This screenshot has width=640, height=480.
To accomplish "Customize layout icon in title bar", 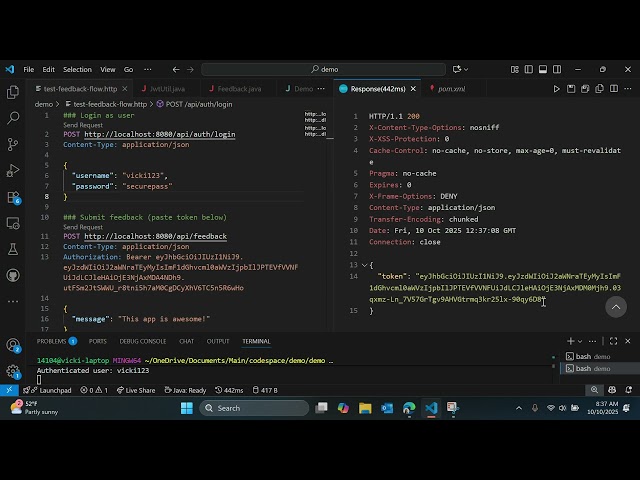I will click(515, 69).
